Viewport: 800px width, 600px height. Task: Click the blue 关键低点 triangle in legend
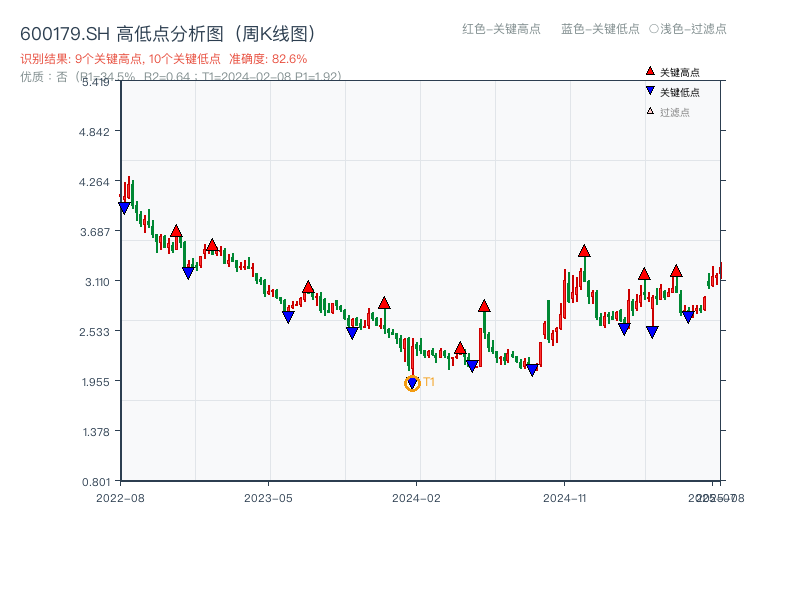(x=650, y=92)
